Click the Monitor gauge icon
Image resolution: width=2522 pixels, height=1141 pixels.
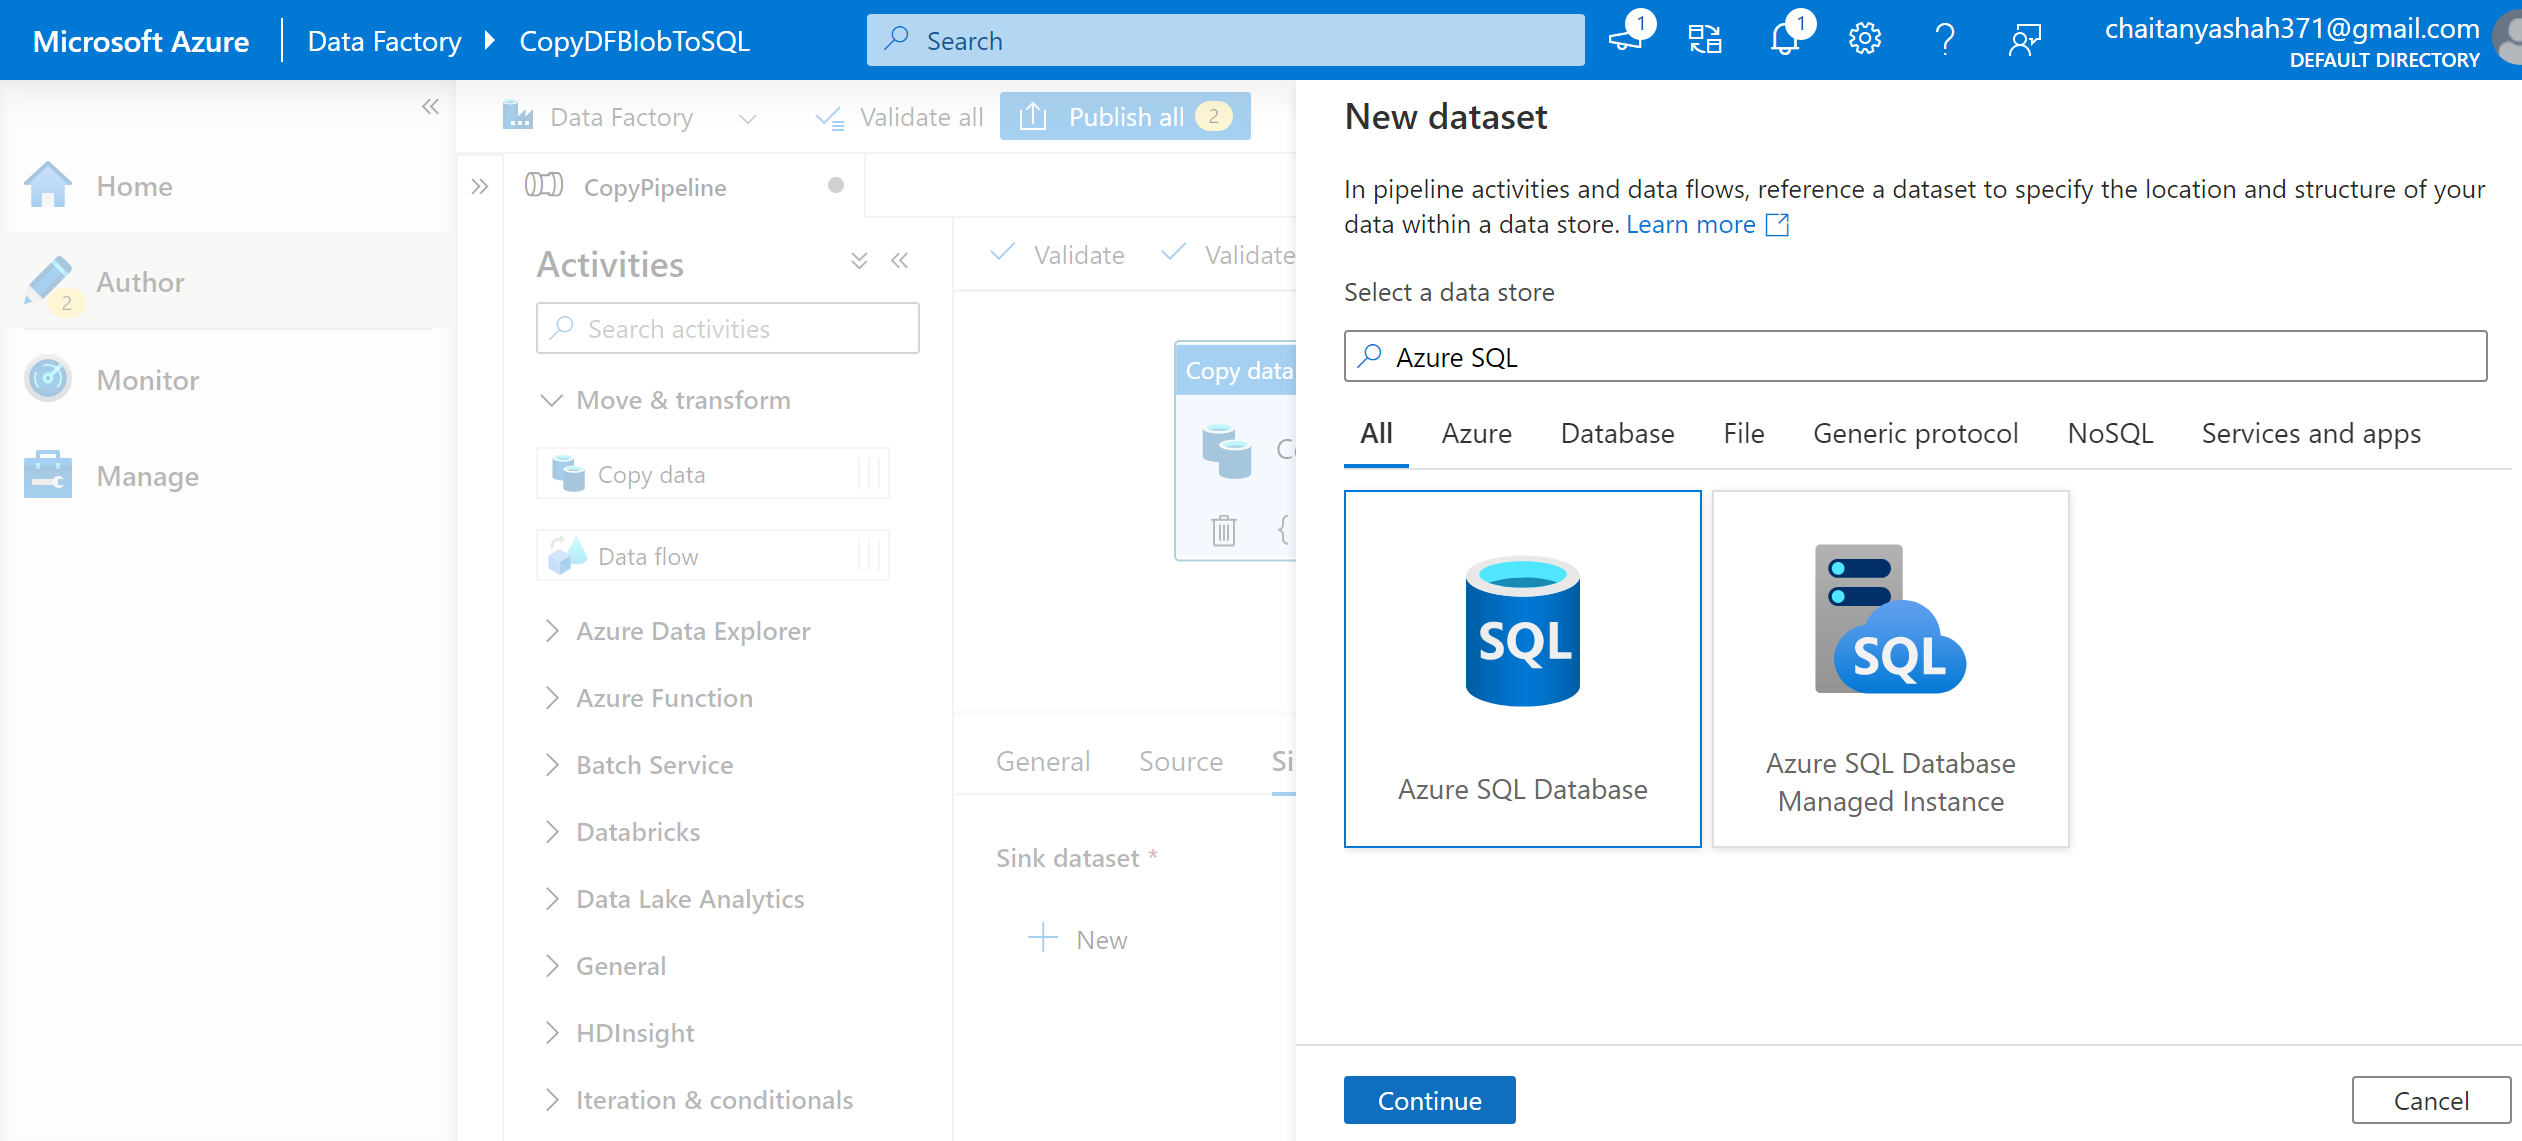(x=48, y=379)
